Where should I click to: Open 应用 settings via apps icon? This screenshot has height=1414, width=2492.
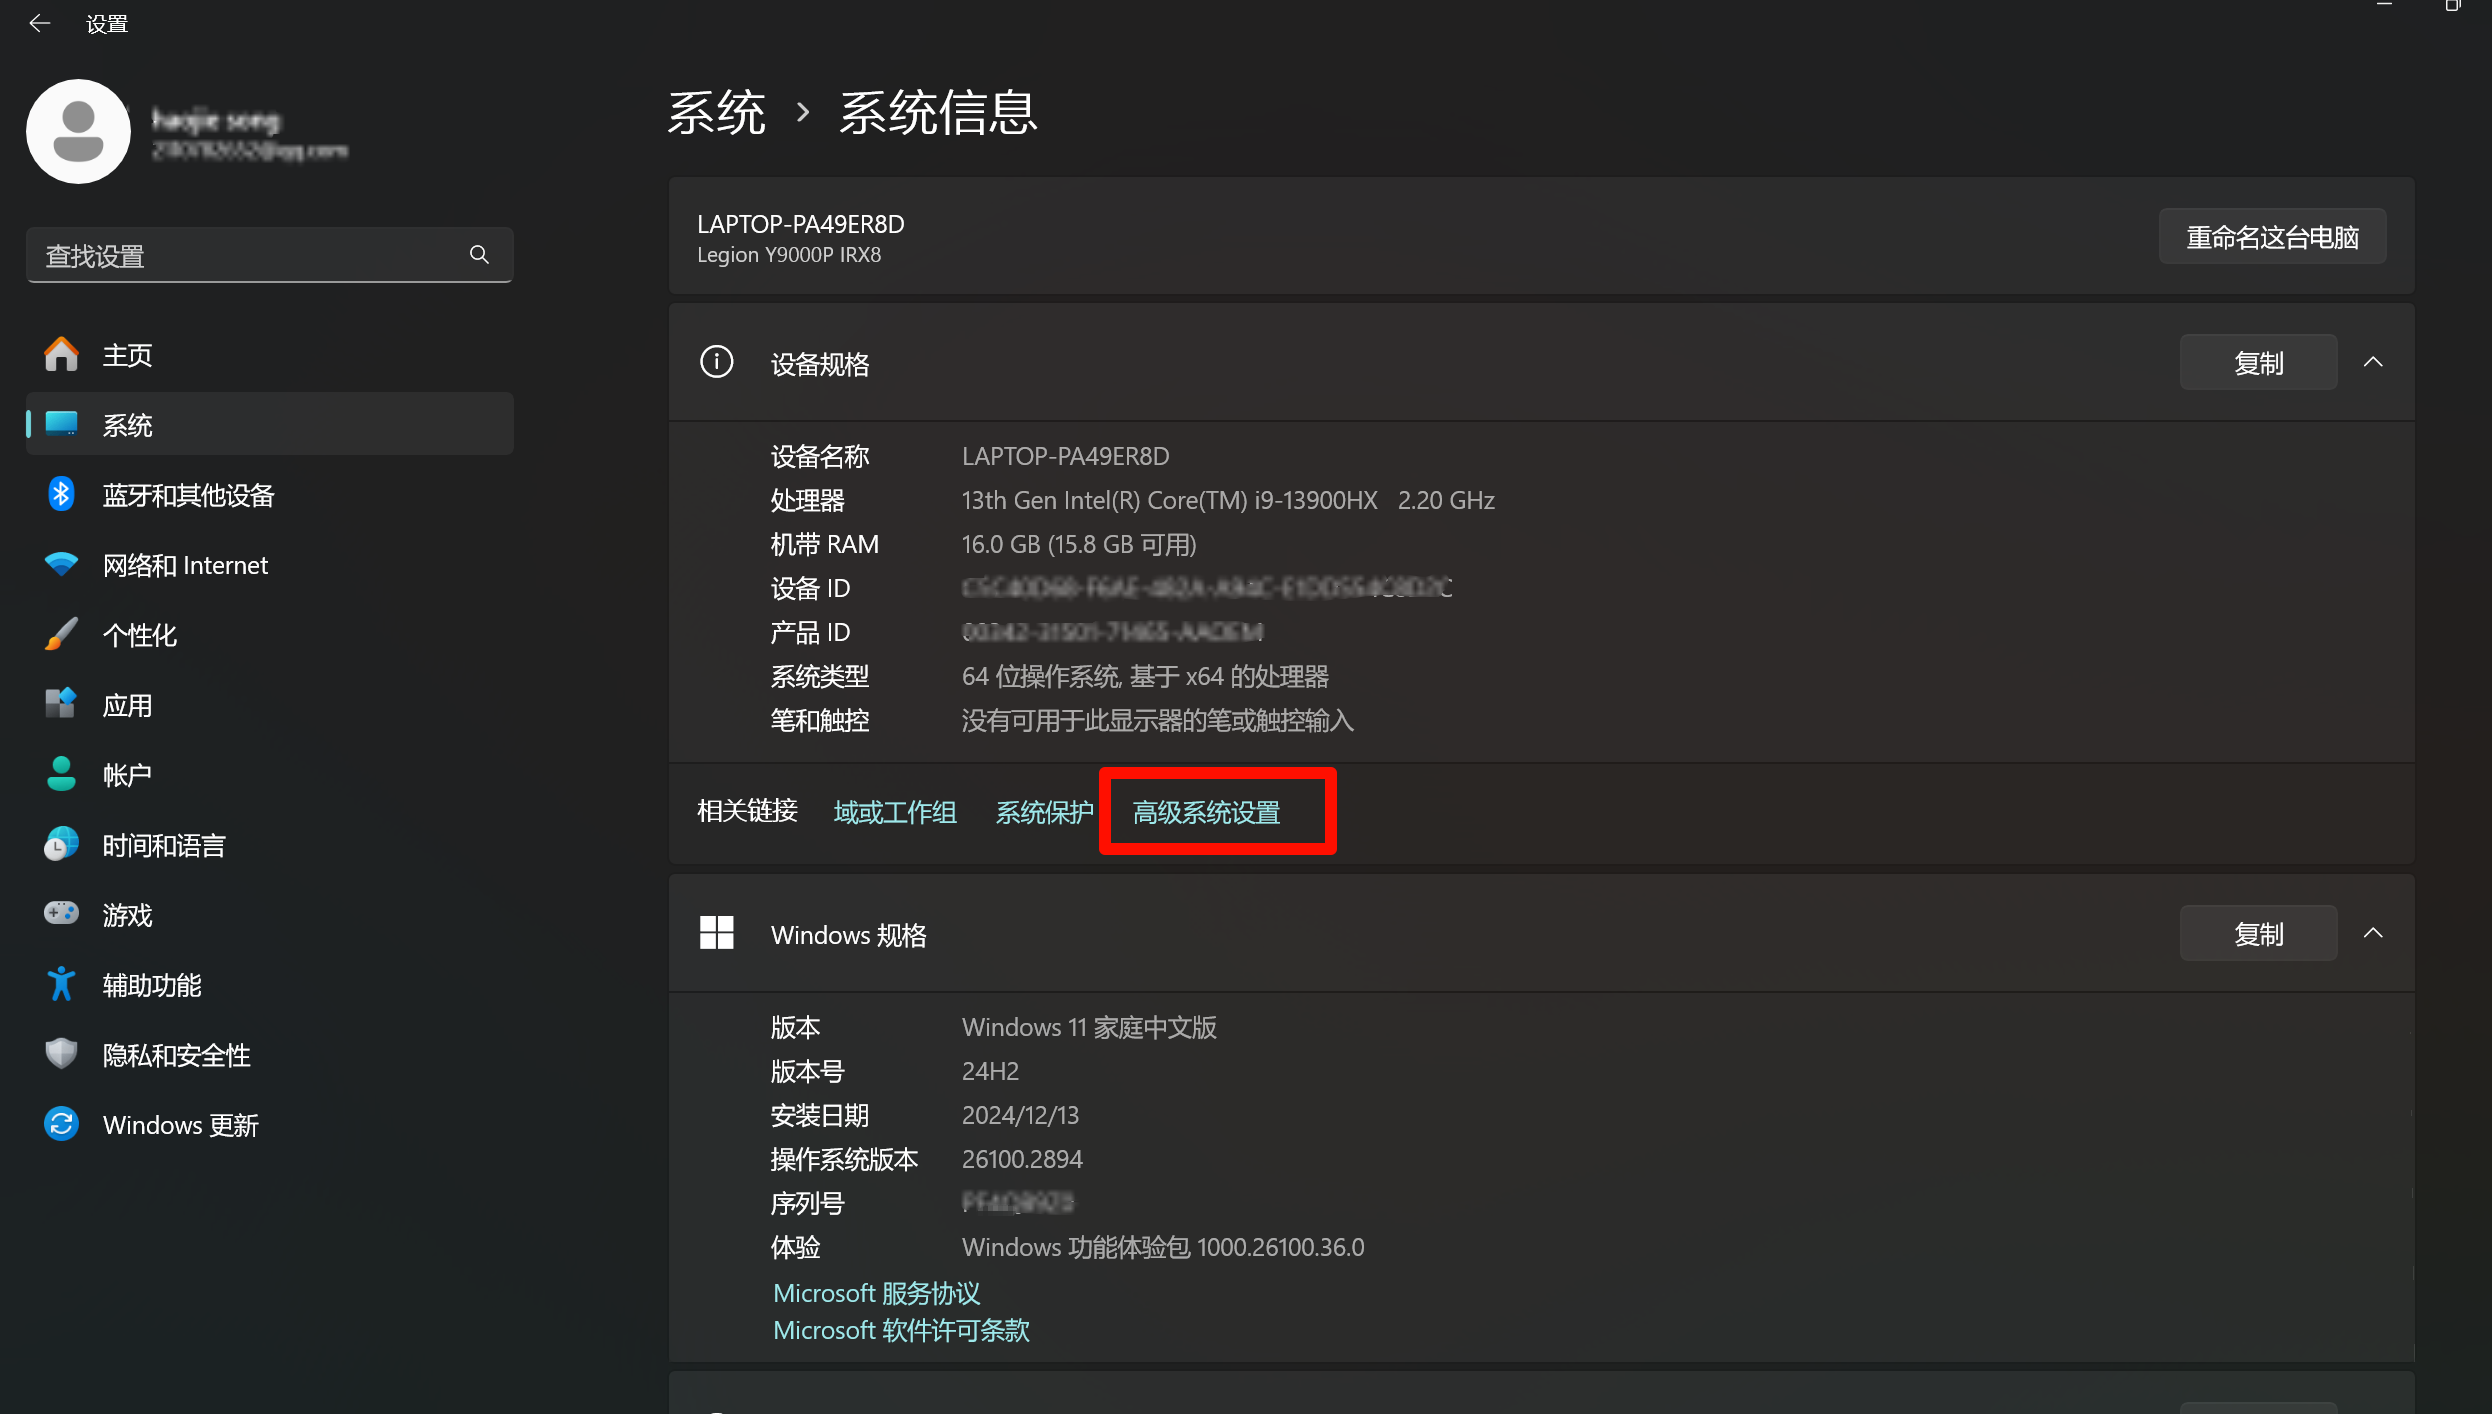(x=61, y=704)
